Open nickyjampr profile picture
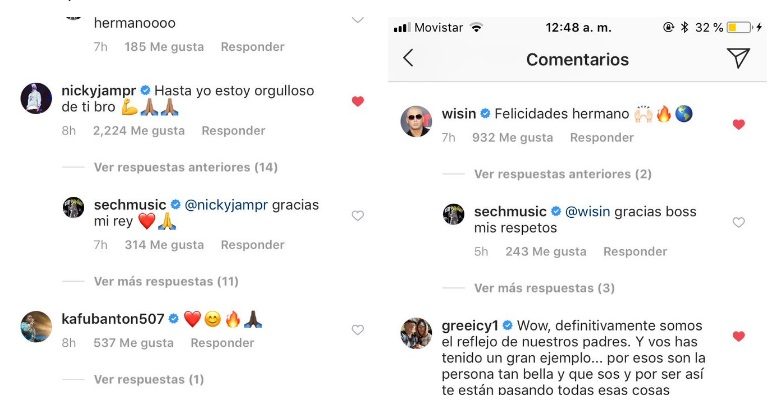 coord(38,100)
